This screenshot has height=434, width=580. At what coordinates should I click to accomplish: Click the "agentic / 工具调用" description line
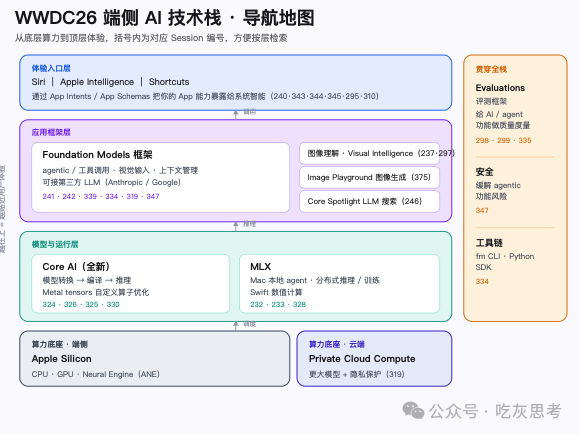click(x=120, y=170)
